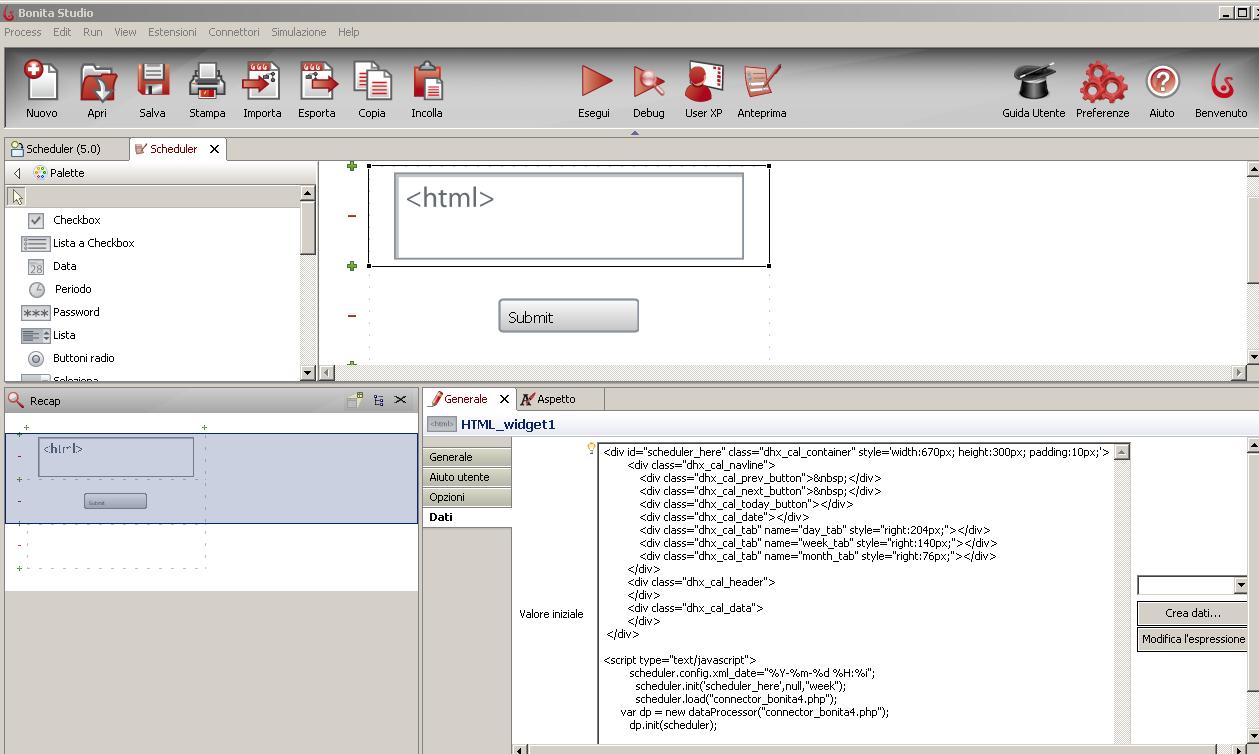This screenshot has height=754, width=1259.
Task: Collapse the toolbar via small up arrow
Action: coord(634,133)
